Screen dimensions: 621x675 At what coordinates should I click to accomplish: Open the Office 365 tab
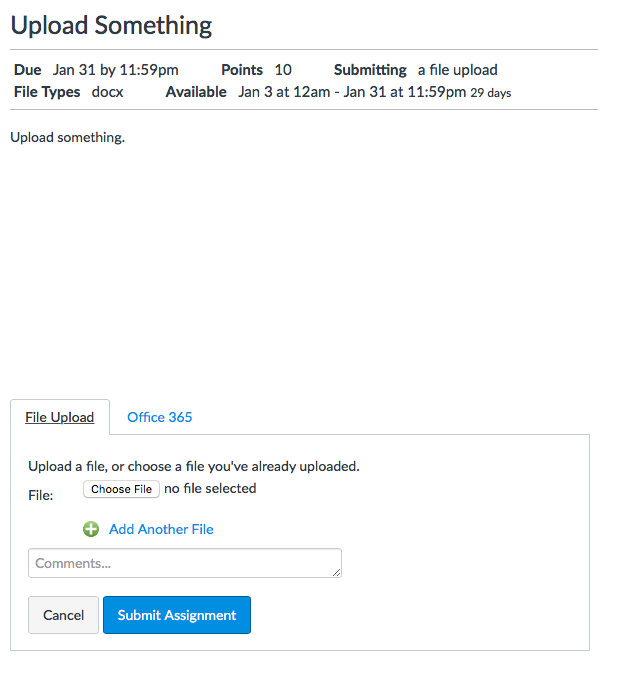pyautogui.click(x=160, y=417)
